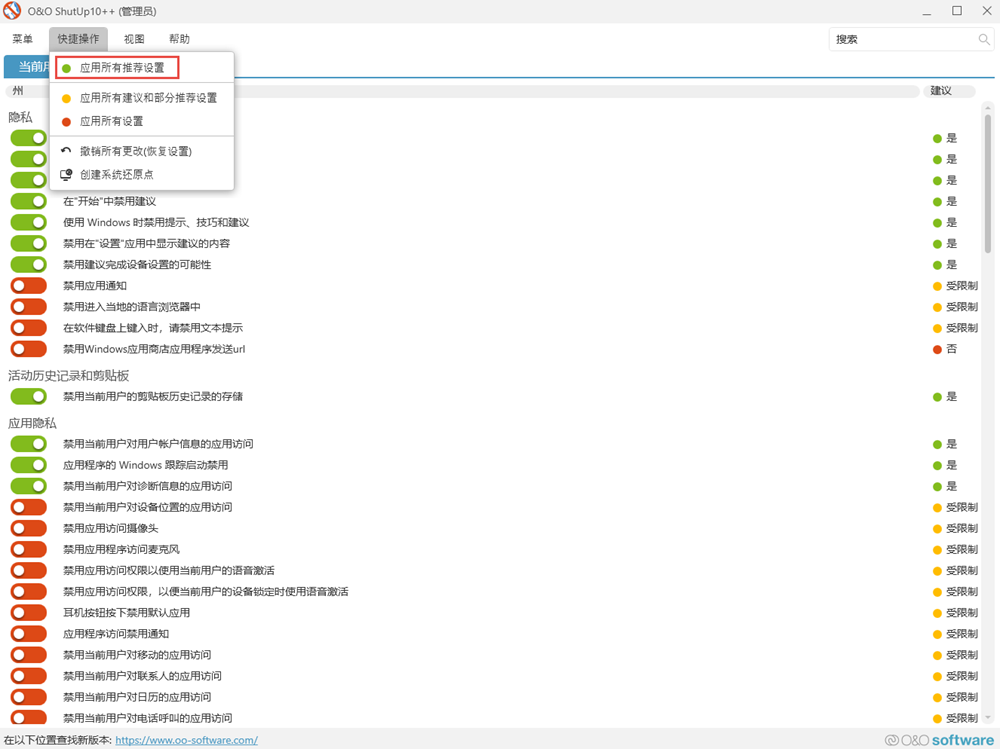Toggle 禁用应用程序访问麦克风 switch
Viewport: 1000px width, 749px height.
click(x=29, y=549)
